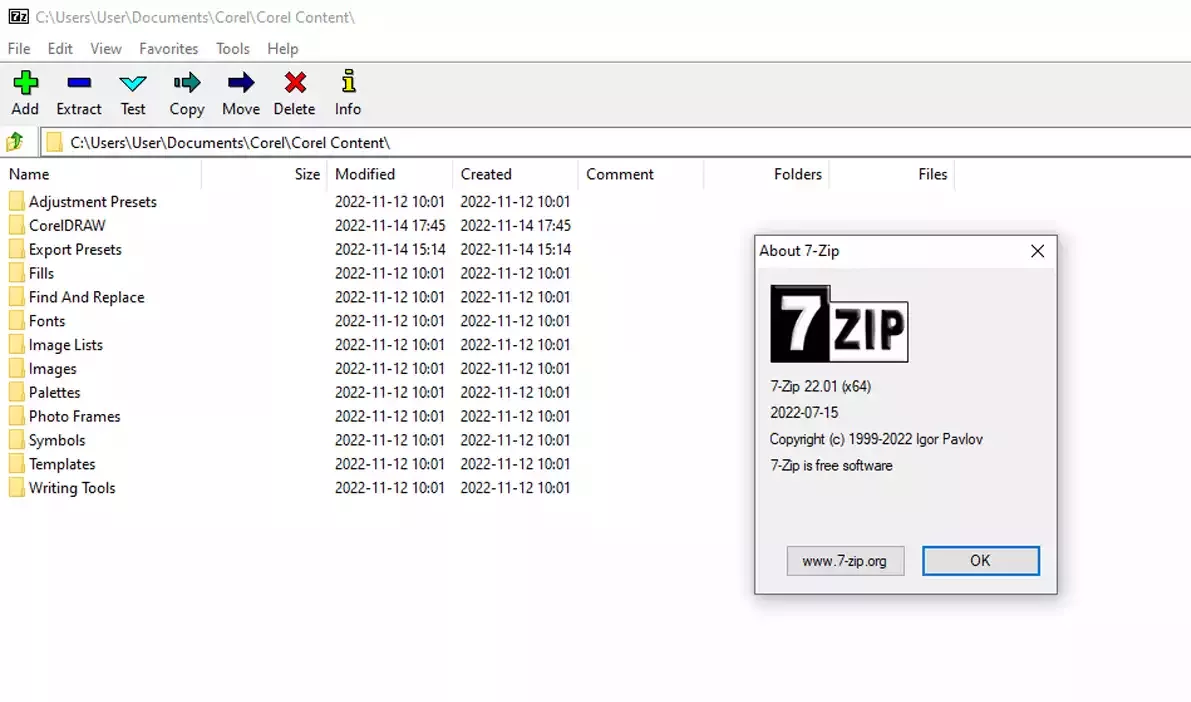This screenshot has width=1191, height=702.
Task: Select the Writing Tools folder icon
Action: pos(17,488)
